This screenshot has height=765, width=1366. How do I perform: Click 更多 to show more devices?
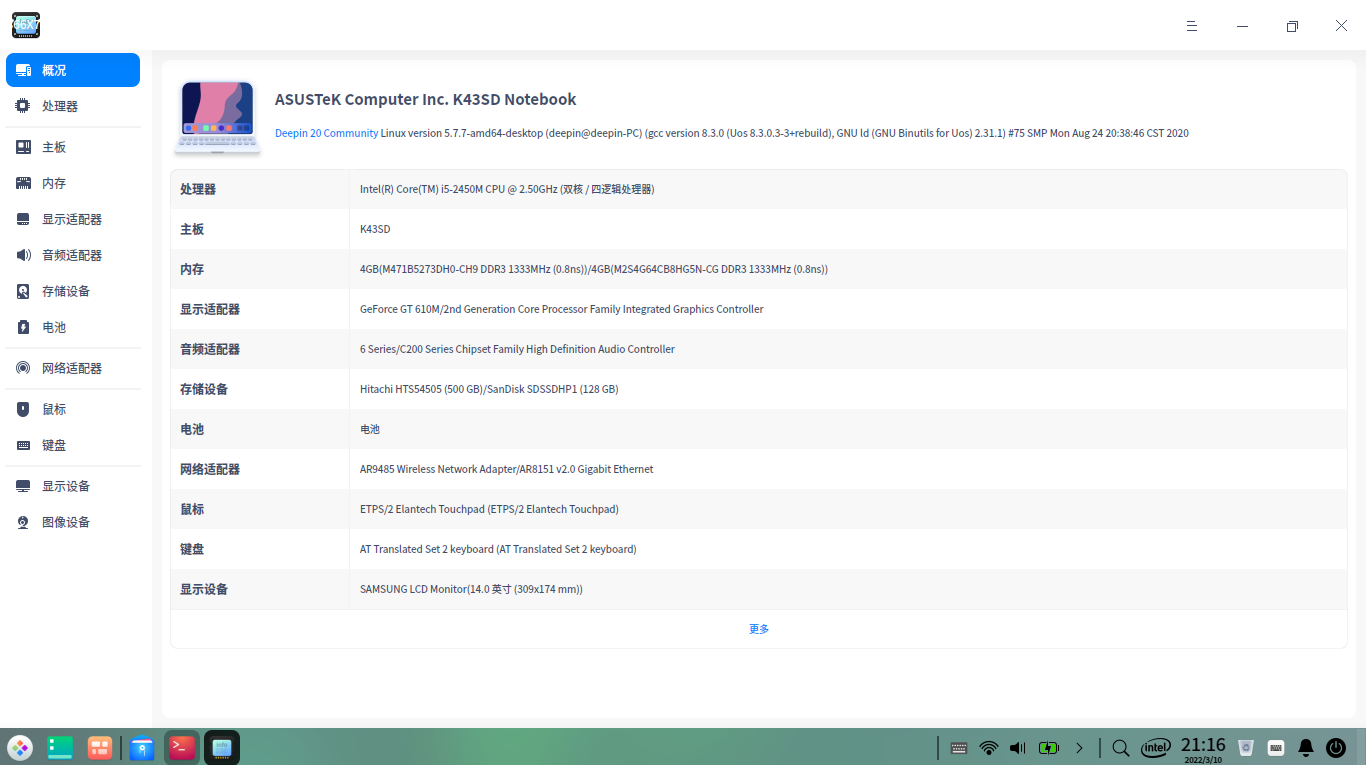pyautogui.click(x=759, y=629)
